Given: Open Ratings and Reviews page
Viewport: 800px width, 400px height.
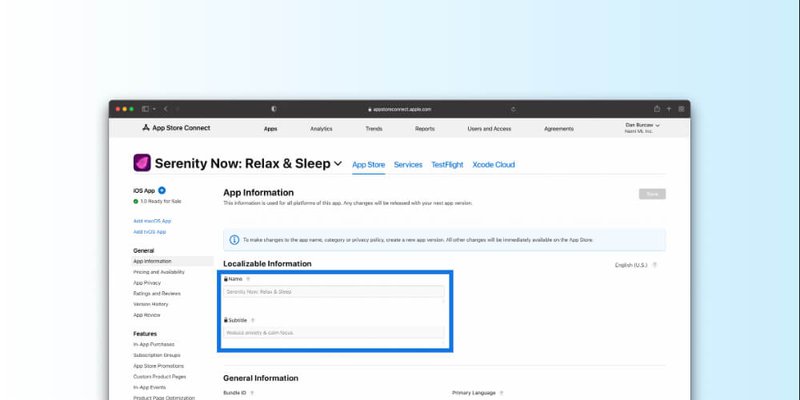Looking at the screenshot, I should [157, 294].
